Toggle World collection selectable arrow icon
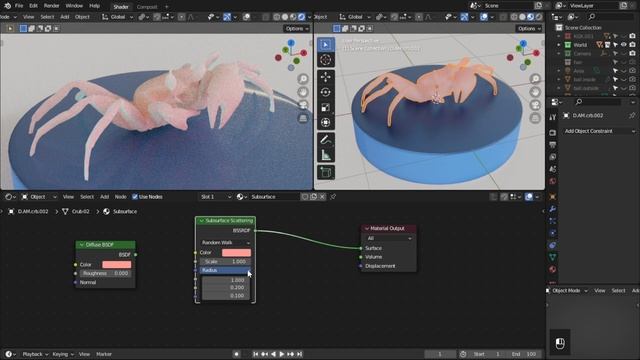The width and height of the screenshot is (640, 360). 615,44
